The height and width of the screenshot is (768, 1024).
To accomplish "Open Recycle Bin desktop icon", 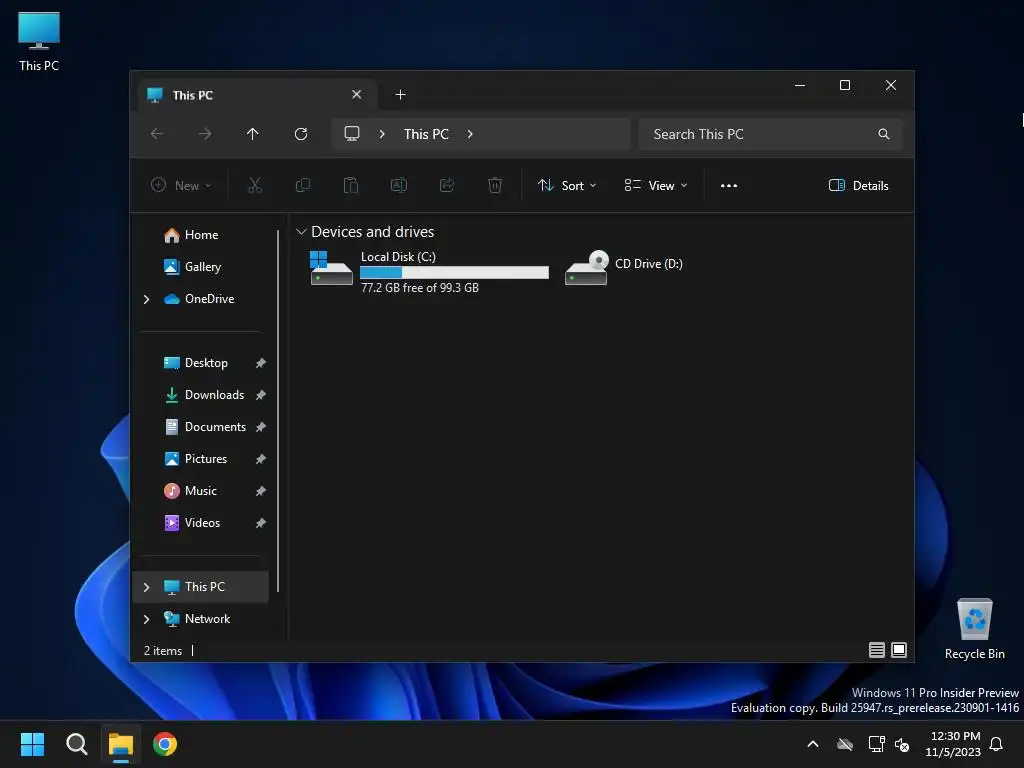I will click(974, 629).
